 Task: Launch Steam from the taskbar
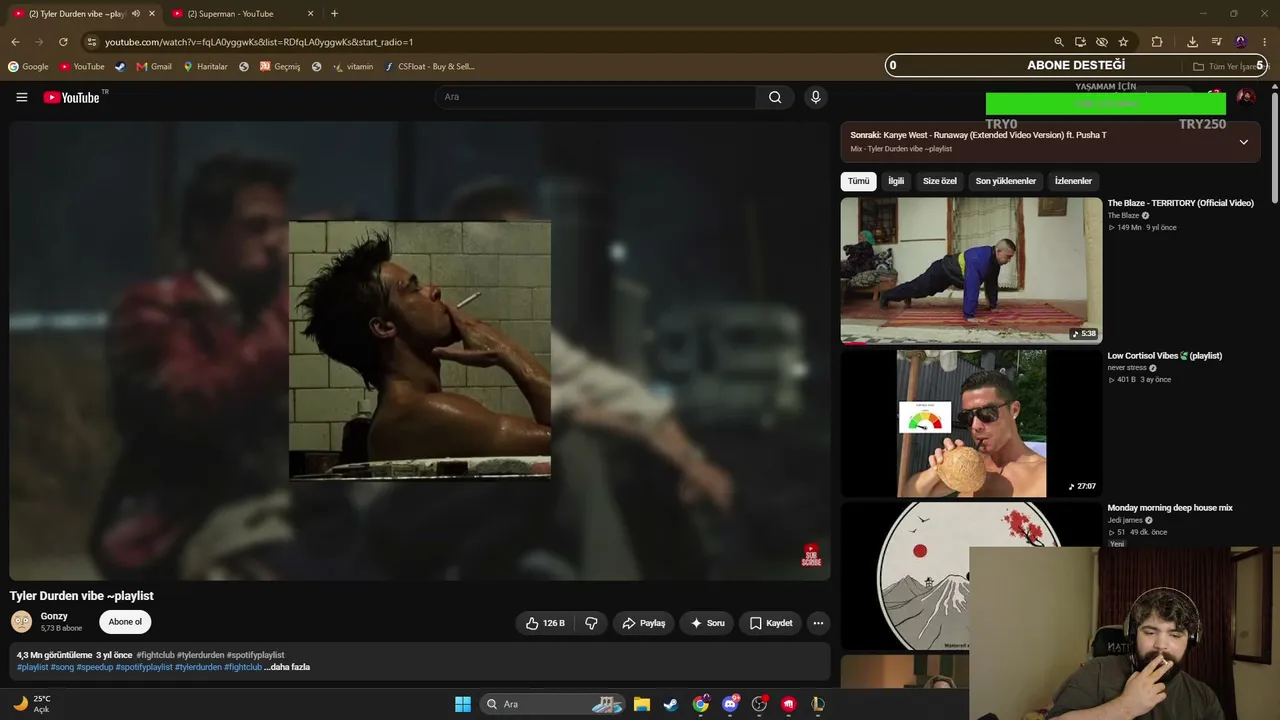point(671,704)
